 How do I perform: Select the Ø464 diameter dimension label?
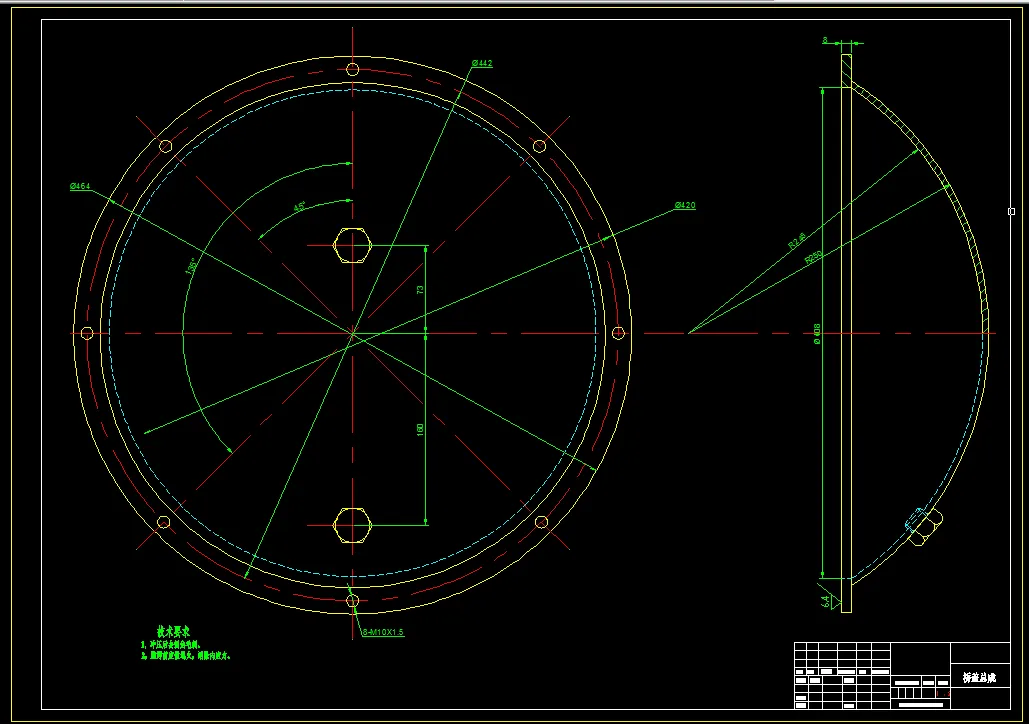[x=80, y=186]
